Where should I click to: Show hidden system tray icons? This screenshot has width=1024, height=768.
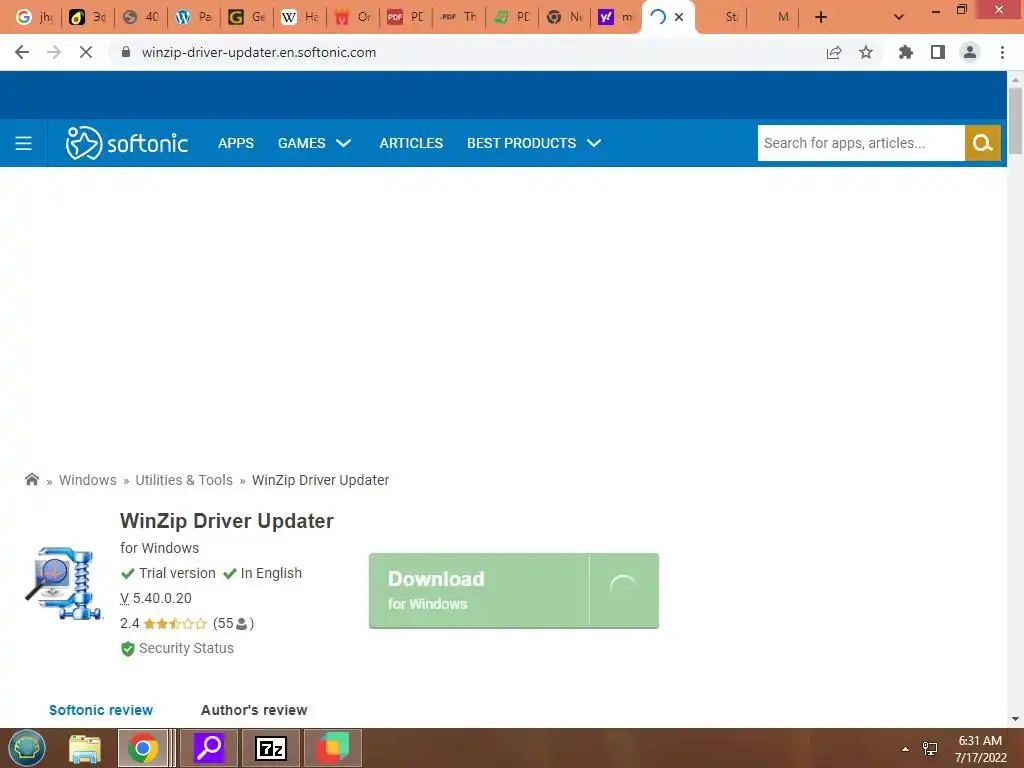(905, 749)
